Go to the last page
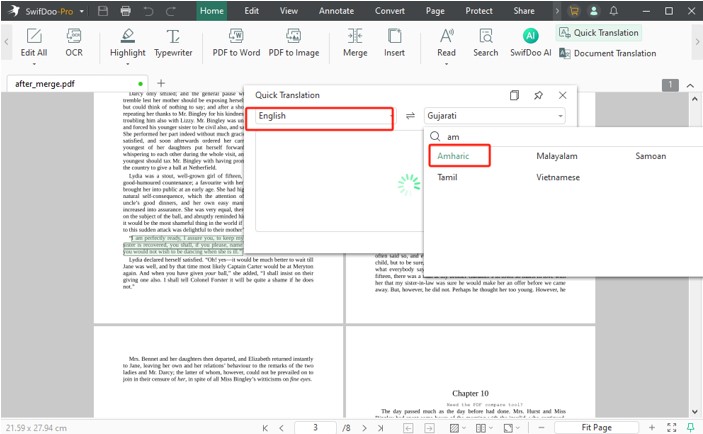 click(380, 428)
